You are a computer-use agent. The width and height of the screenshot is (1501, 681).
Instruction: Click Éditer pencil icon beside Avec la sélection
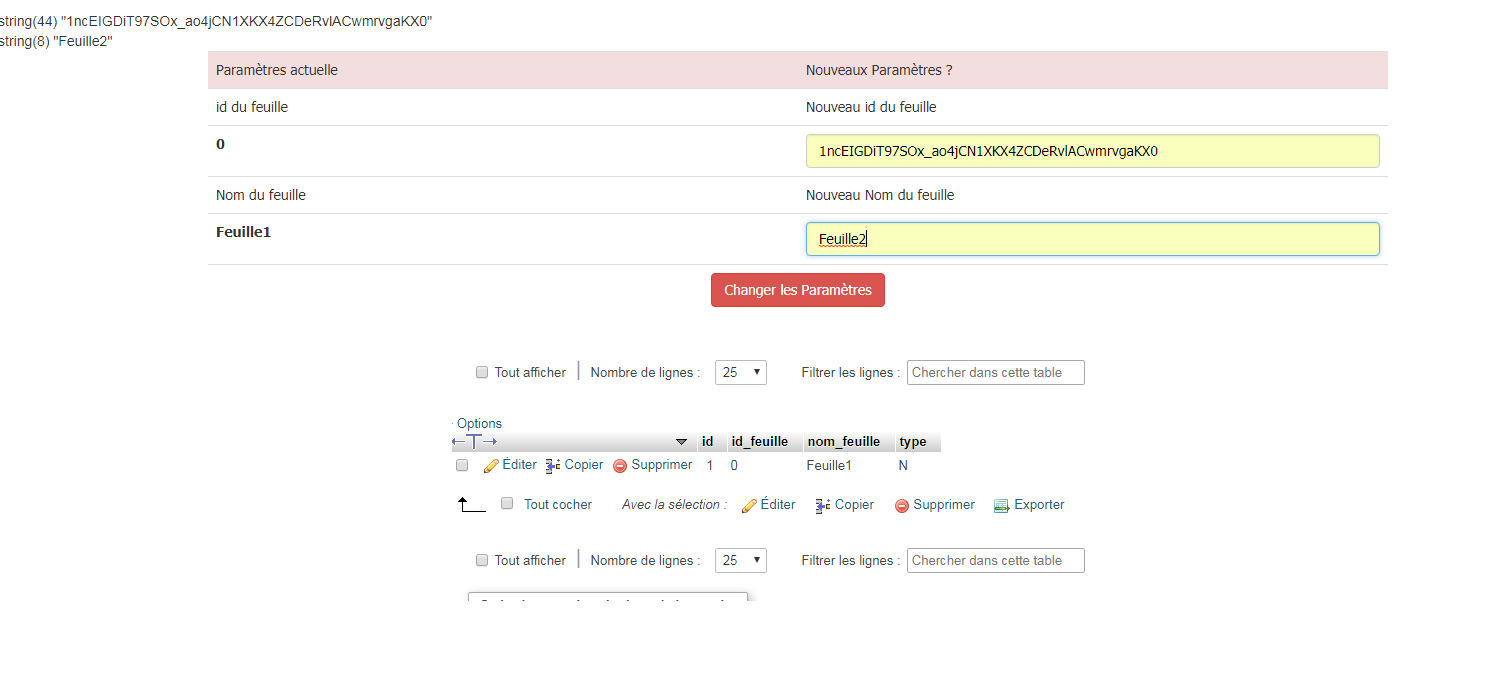point(749,506)
